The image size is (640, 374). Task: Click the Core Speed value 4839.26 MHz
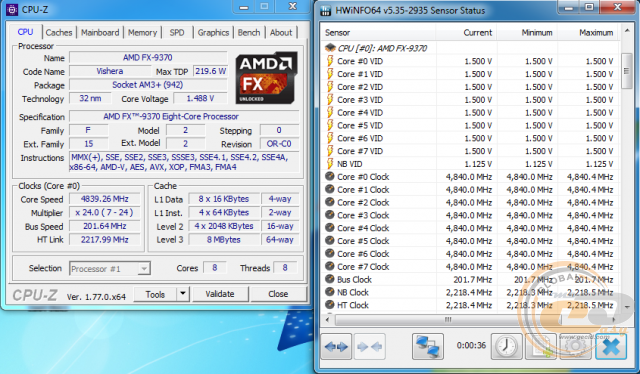[104, 199]
